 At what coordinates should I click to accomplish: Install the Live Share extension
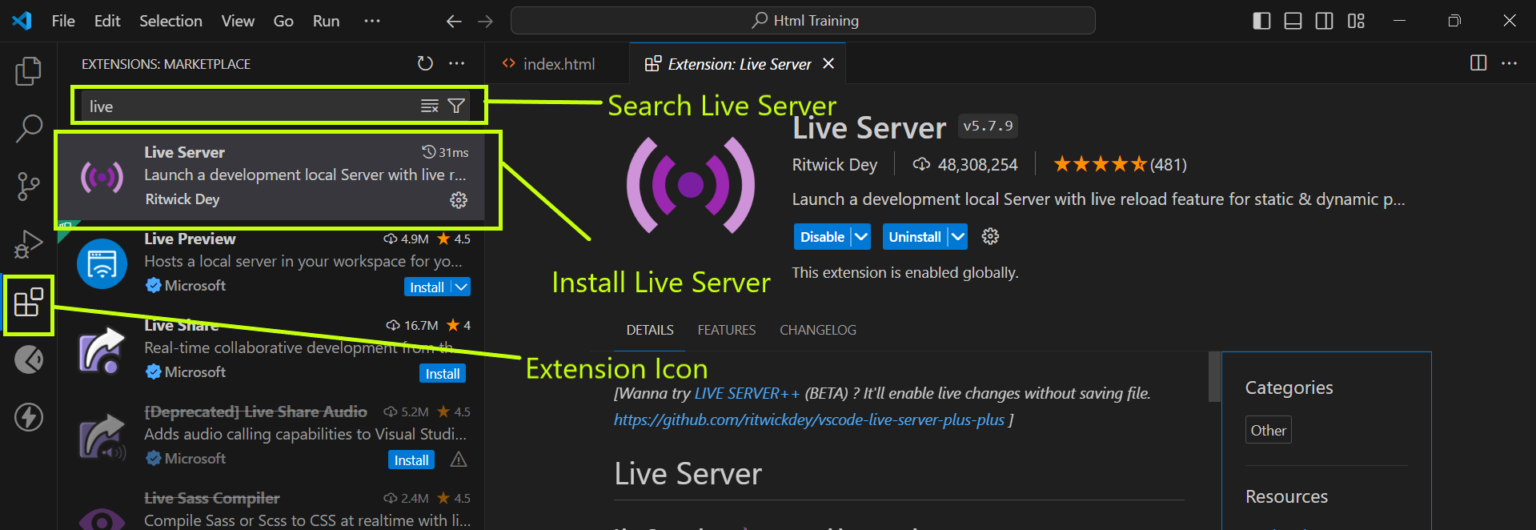(442, 374)
